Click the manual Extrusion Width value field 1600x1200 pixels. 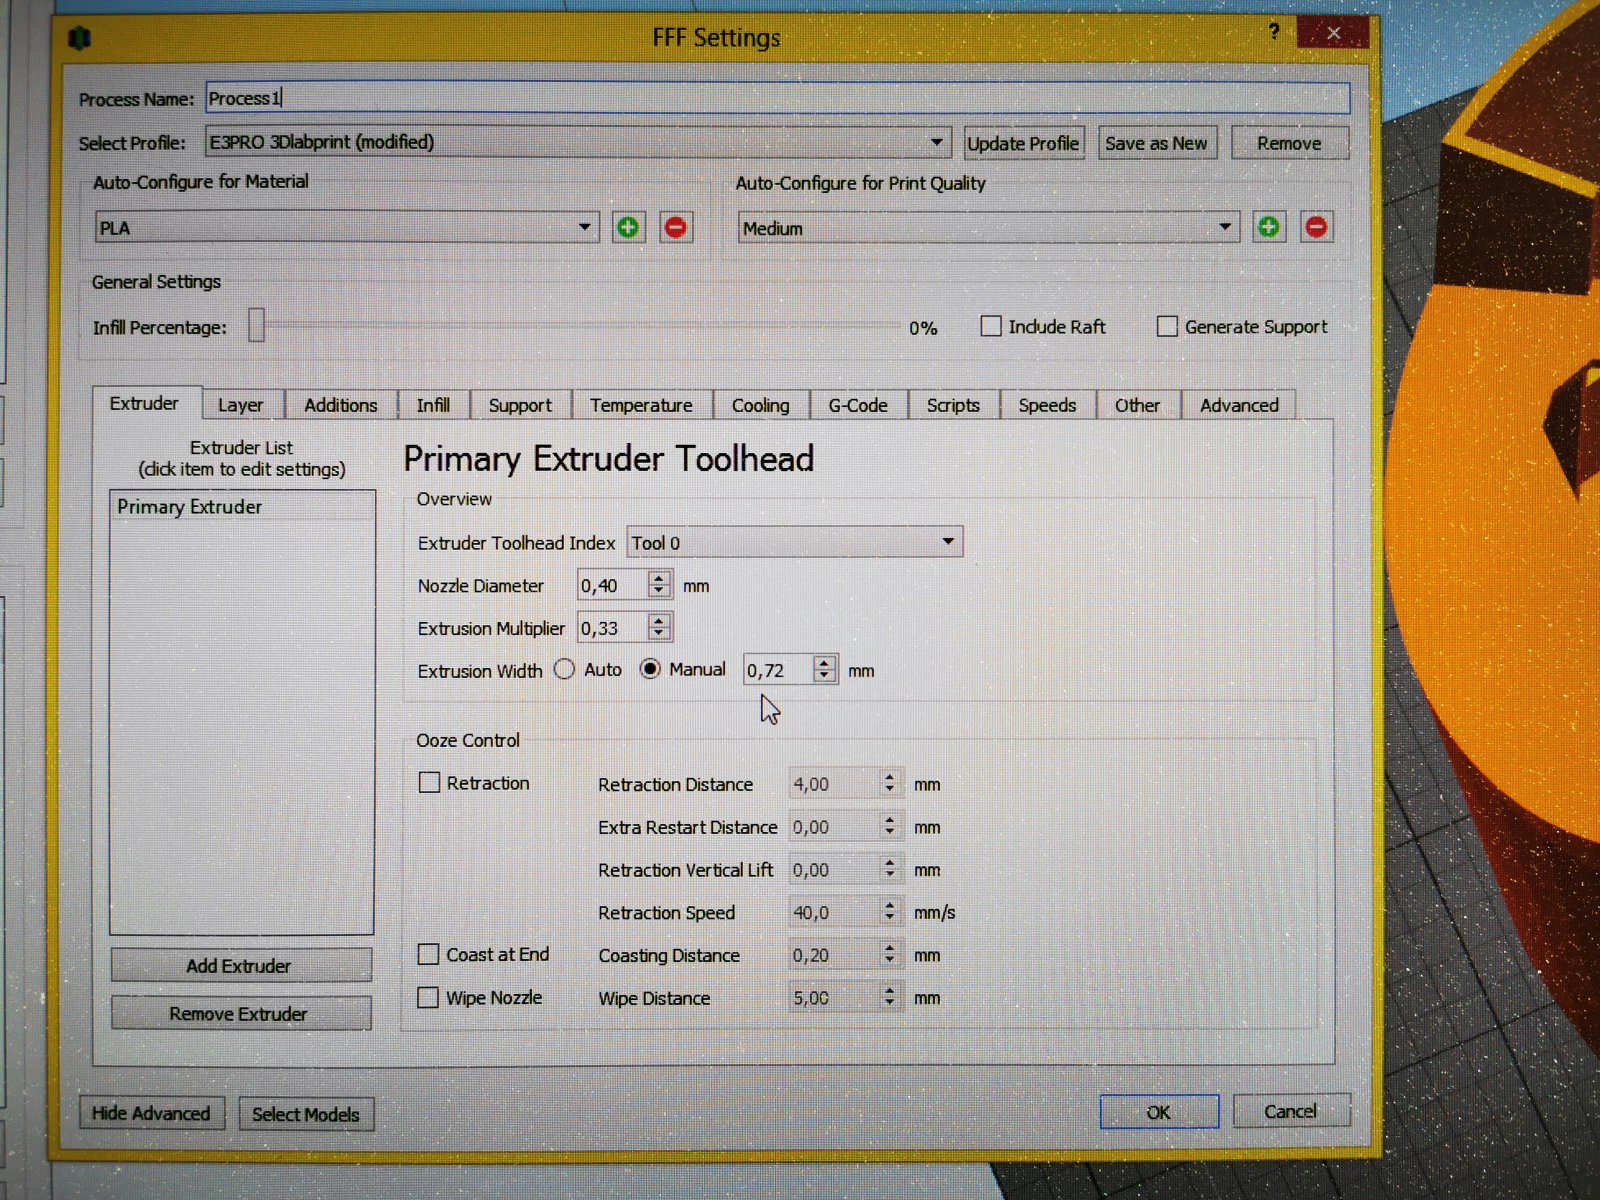click(x=778, y=669)
